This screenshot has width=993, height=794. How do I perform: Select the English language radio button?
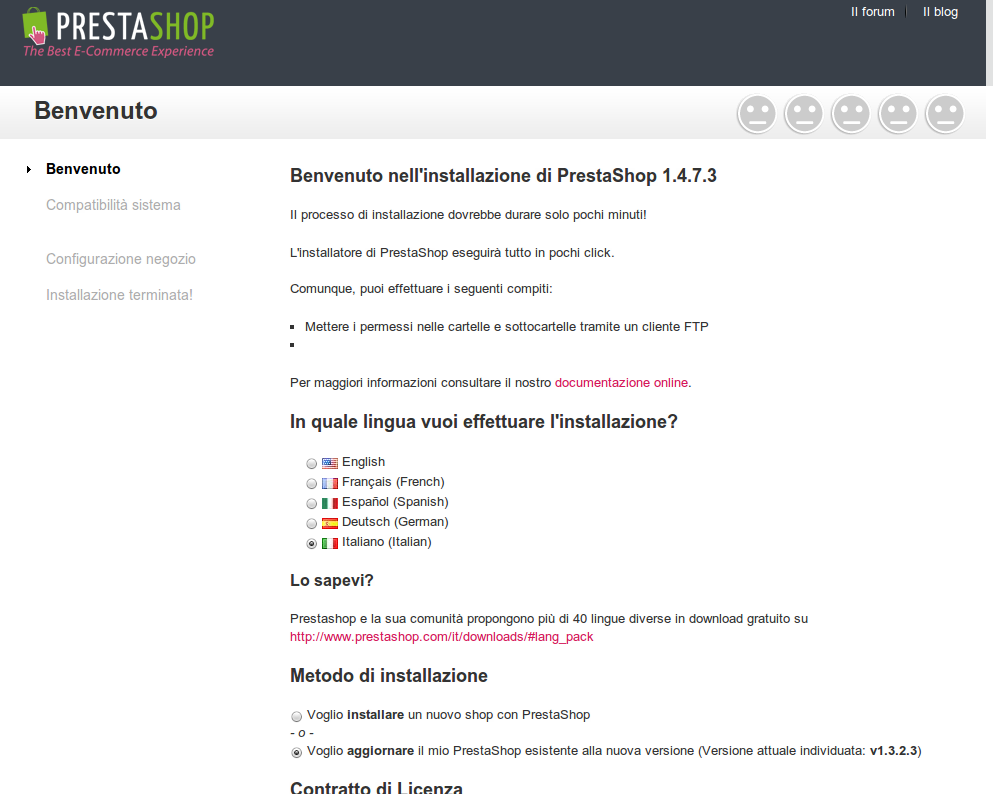pos(312,463)
